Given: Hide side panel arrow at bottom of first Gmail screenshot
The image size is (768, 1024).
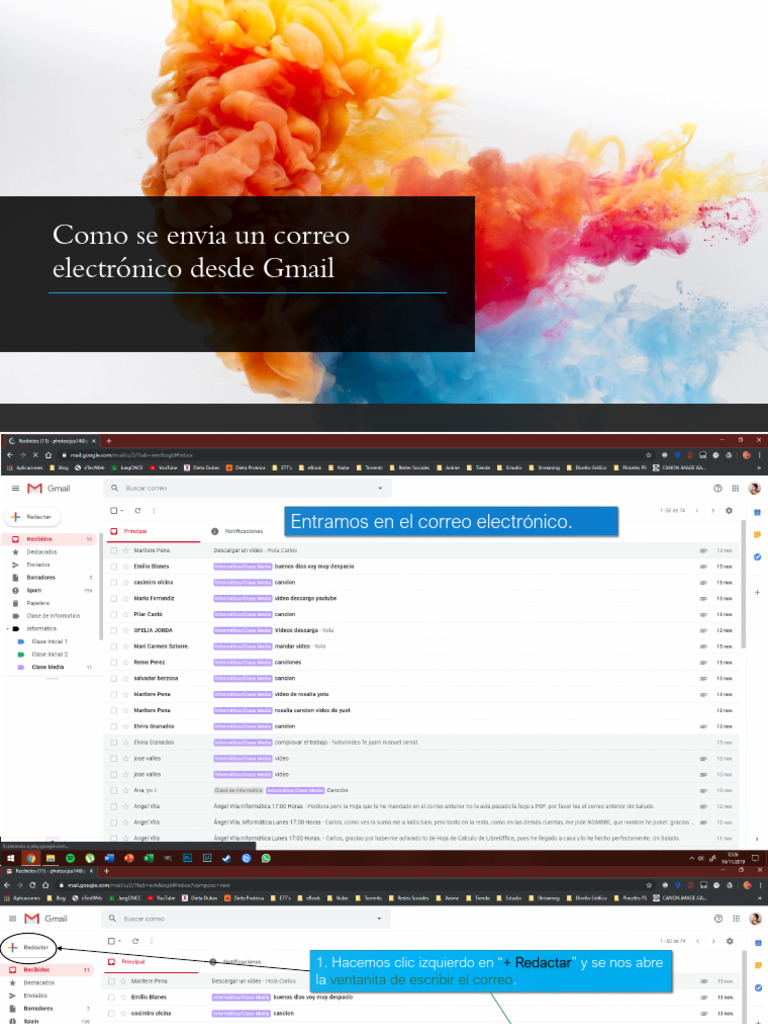Looking at the screenshot, I should [x=758, y=839].
